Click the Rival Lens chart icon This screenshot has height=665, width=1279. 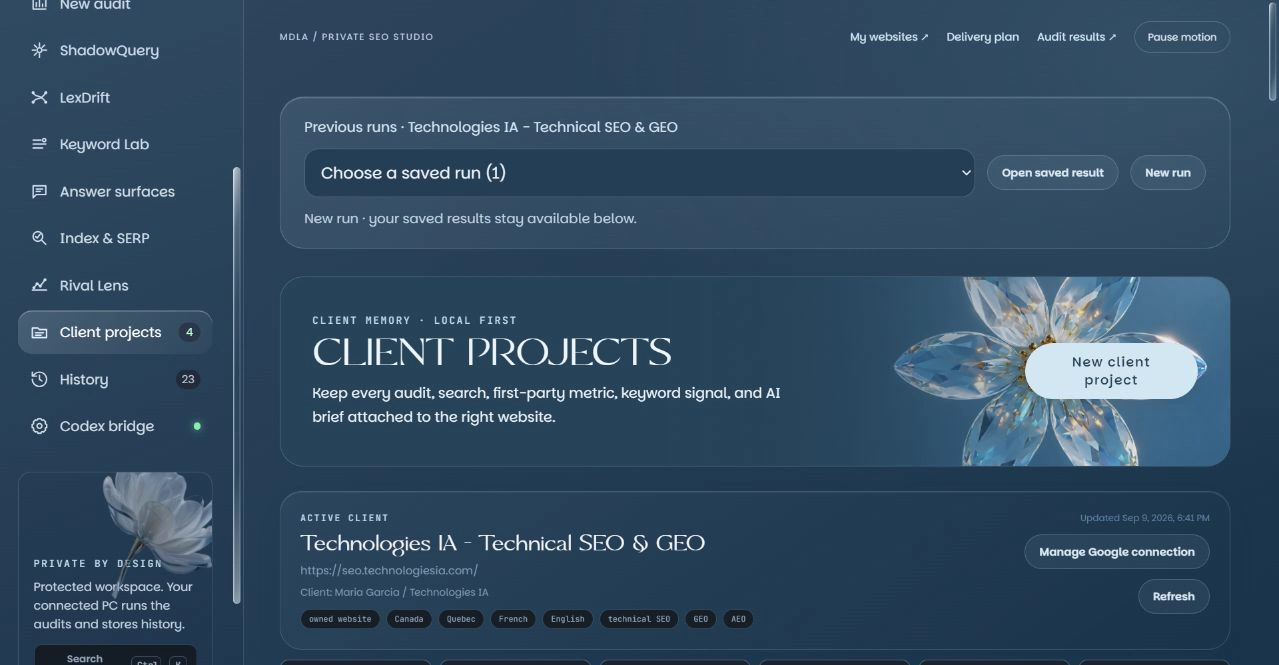39,285
